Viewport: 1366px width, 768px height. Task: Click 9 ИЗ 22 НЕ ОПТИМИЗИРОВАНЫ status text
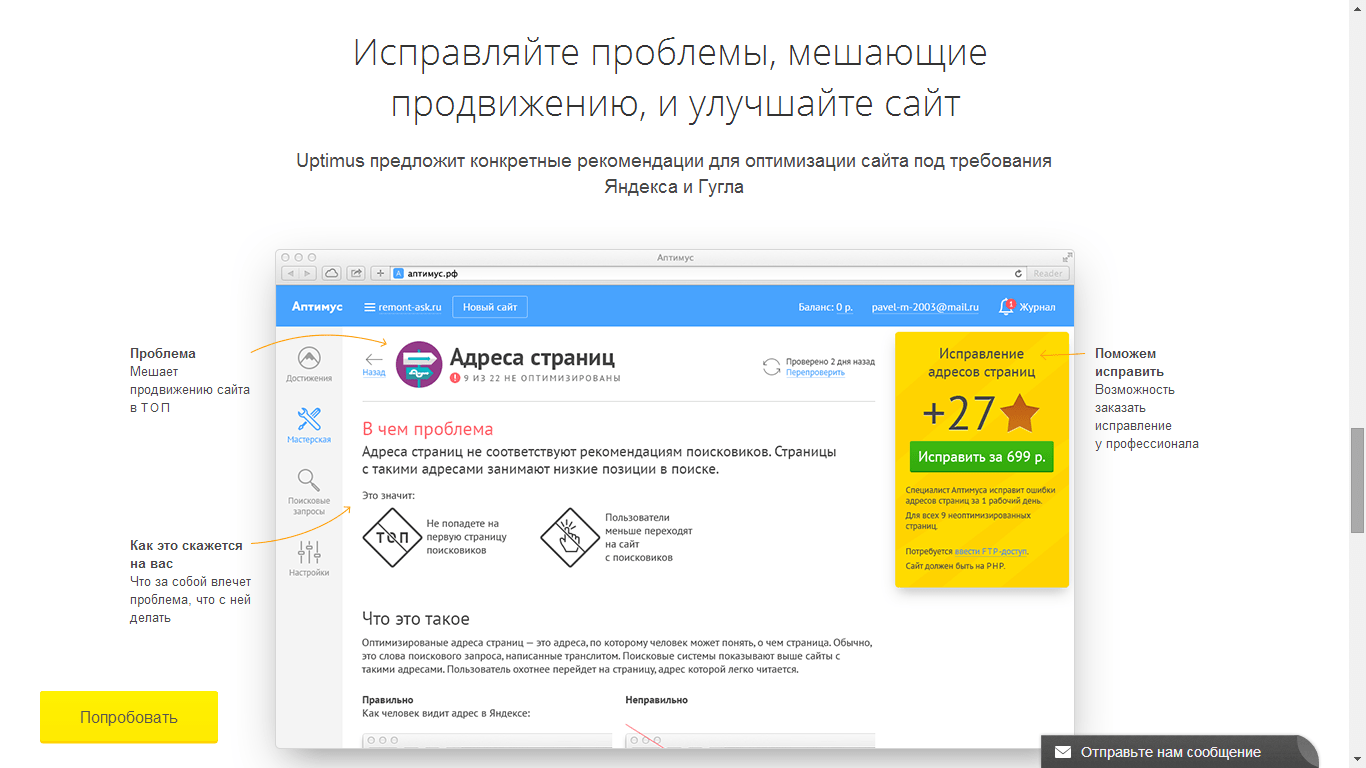[x=541, y=379]
